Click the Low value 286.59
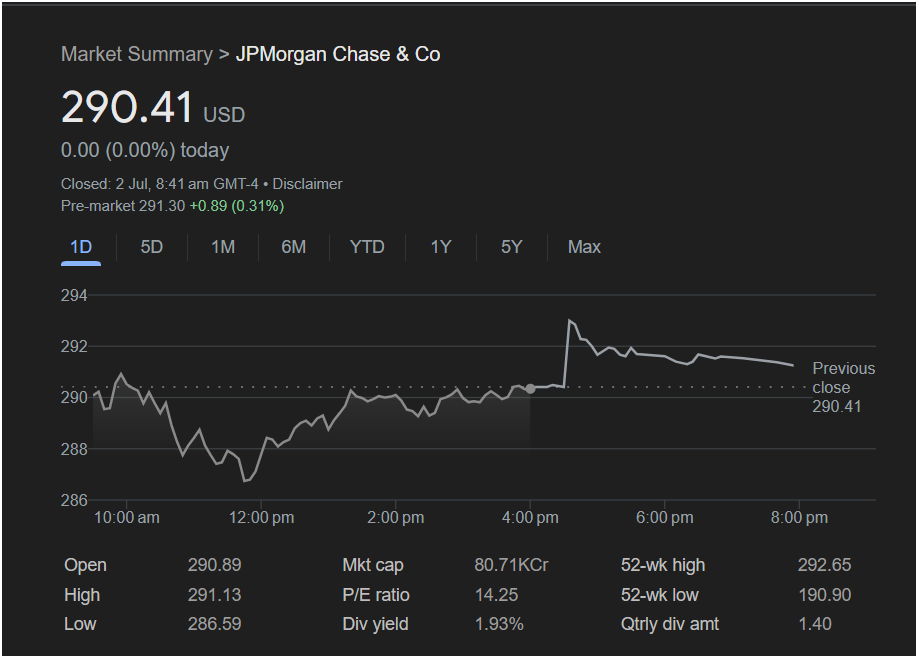 click(x=215, y=624)
